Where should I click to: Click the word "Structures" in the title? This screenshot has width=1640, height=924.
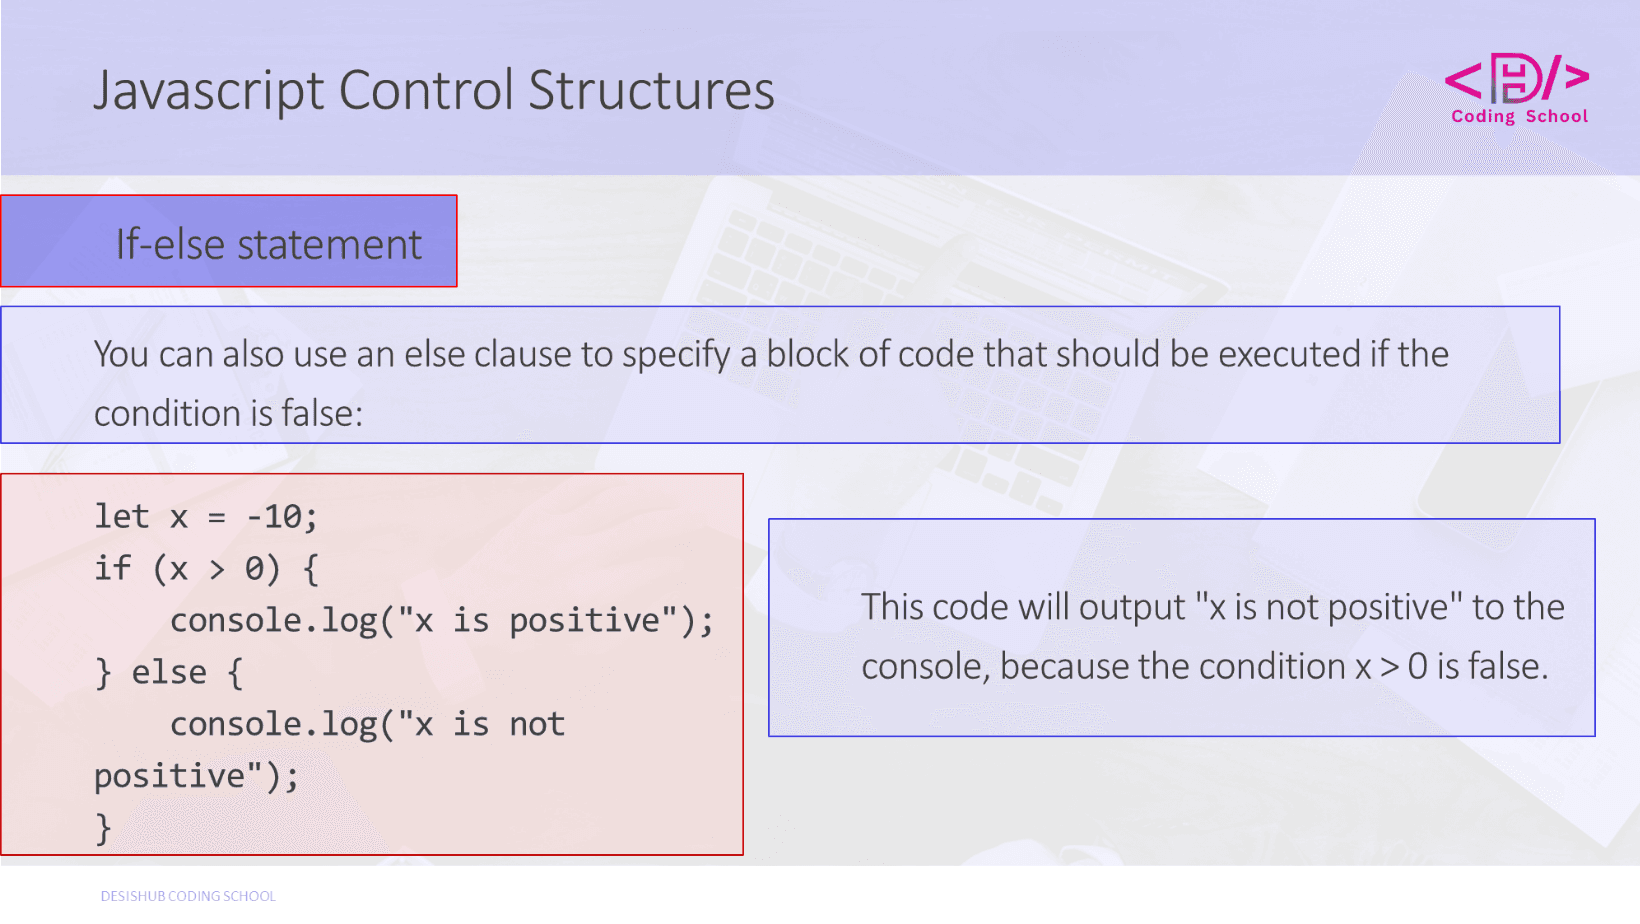[x=651, y=90]
